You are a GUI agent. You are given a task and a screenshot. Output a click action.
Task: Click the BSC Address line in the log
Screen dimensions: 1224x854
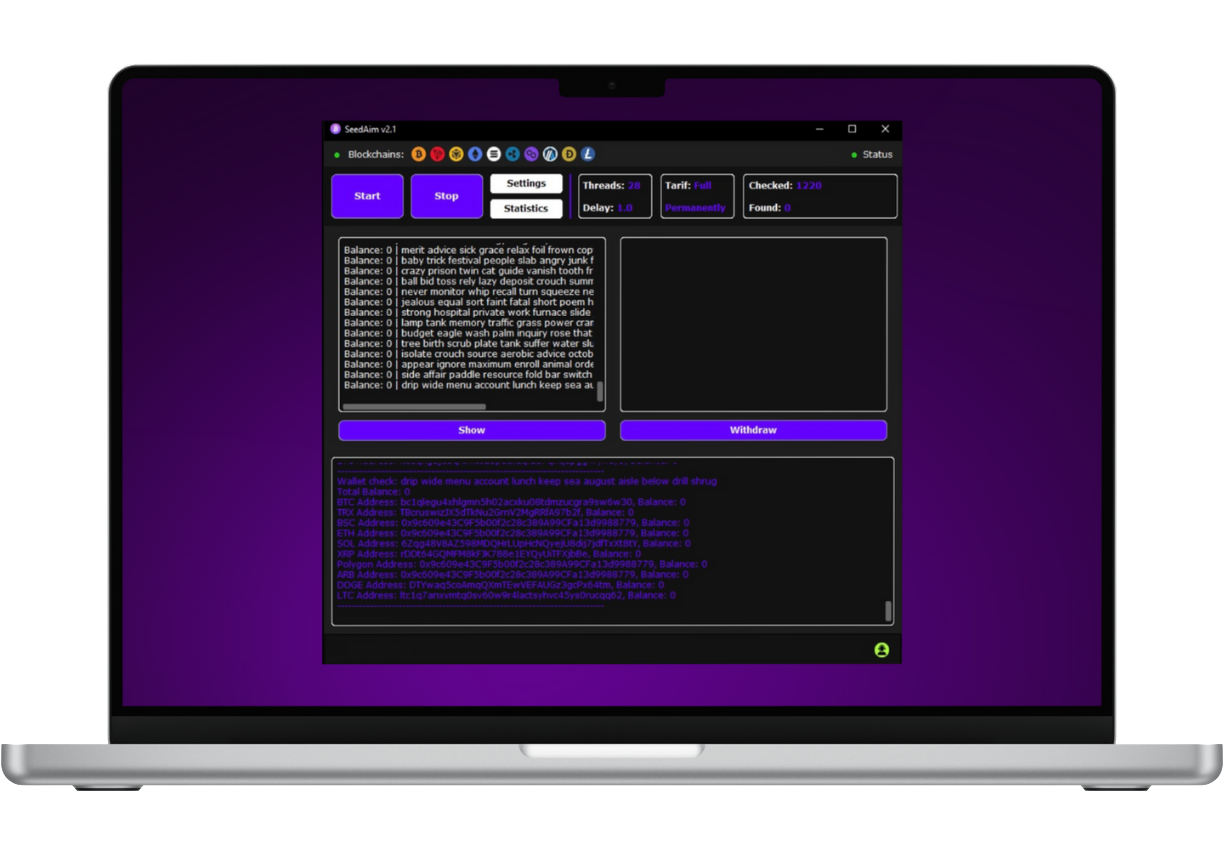[513, 522]
